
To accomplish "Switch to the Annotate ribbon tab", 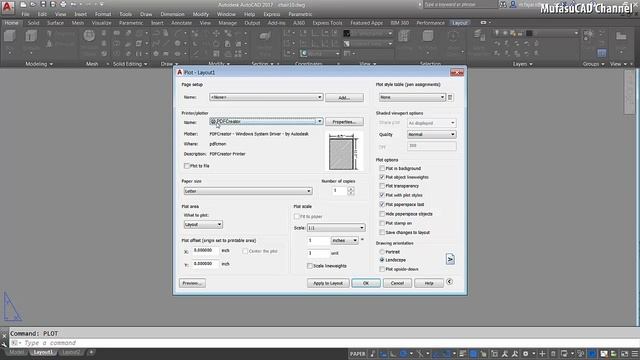I will 182,23.
